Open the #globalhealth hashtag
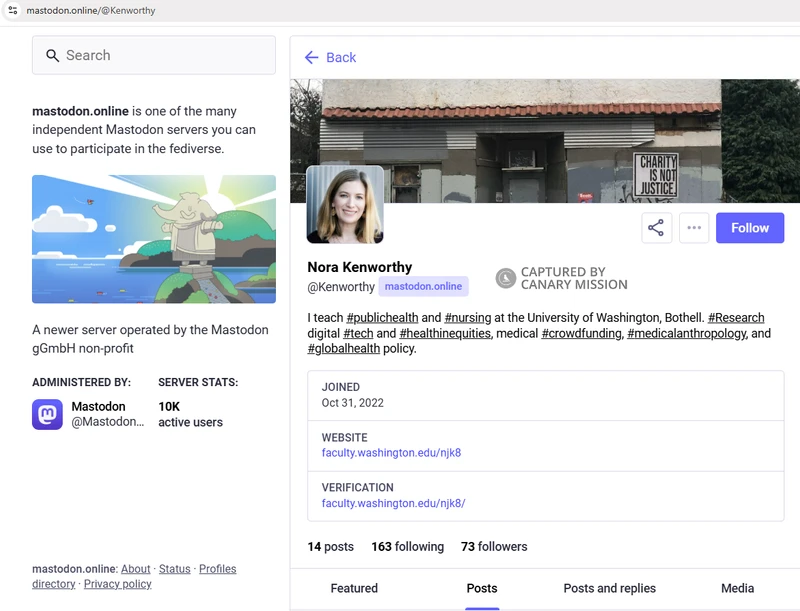The height and width of the screenshot is (611, 800). pos(344,348)
